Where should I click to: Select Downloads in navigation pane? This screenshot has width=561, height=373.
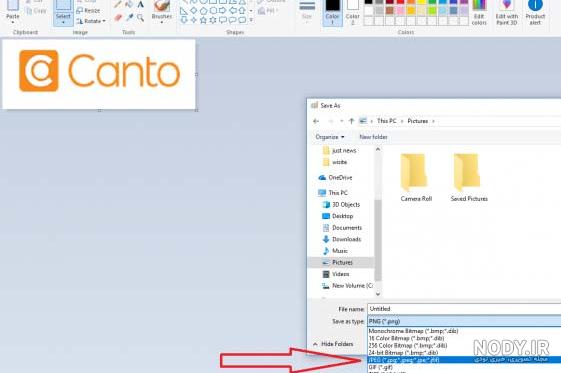point(342,239)
